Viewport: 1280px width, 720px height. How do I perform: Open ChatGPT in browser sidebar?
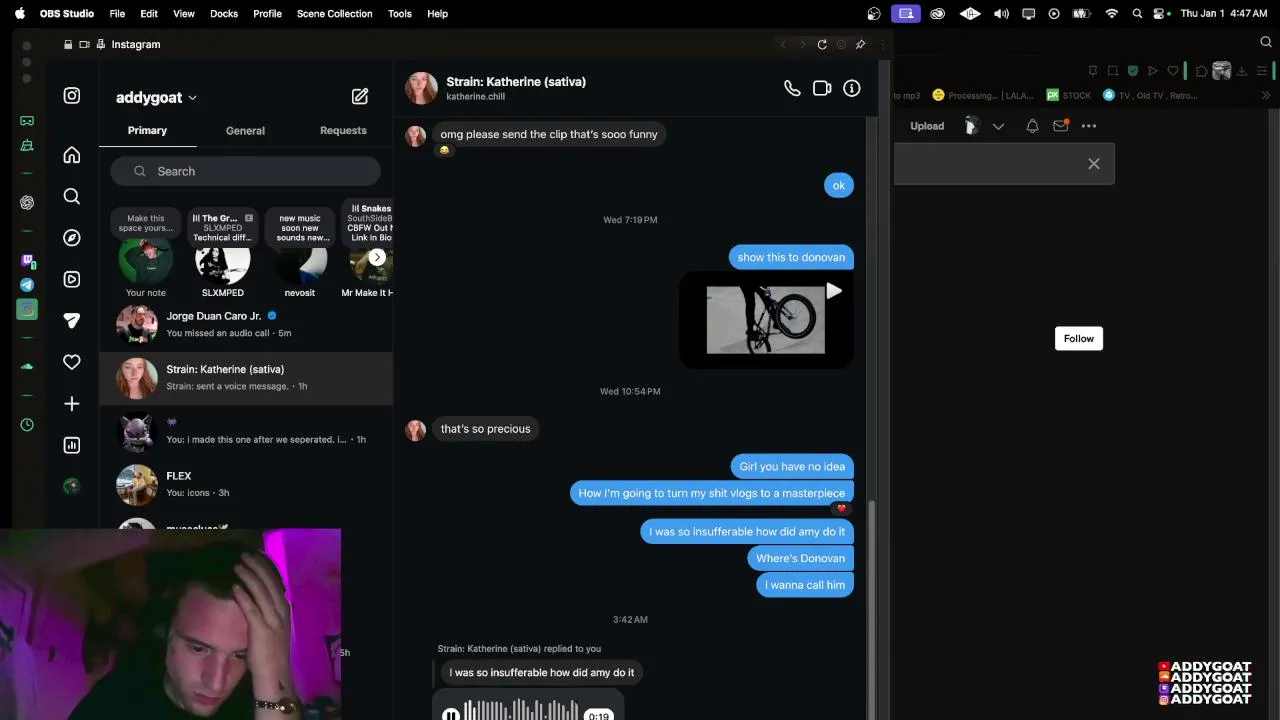pyautogui.click(x=27, y=202)
